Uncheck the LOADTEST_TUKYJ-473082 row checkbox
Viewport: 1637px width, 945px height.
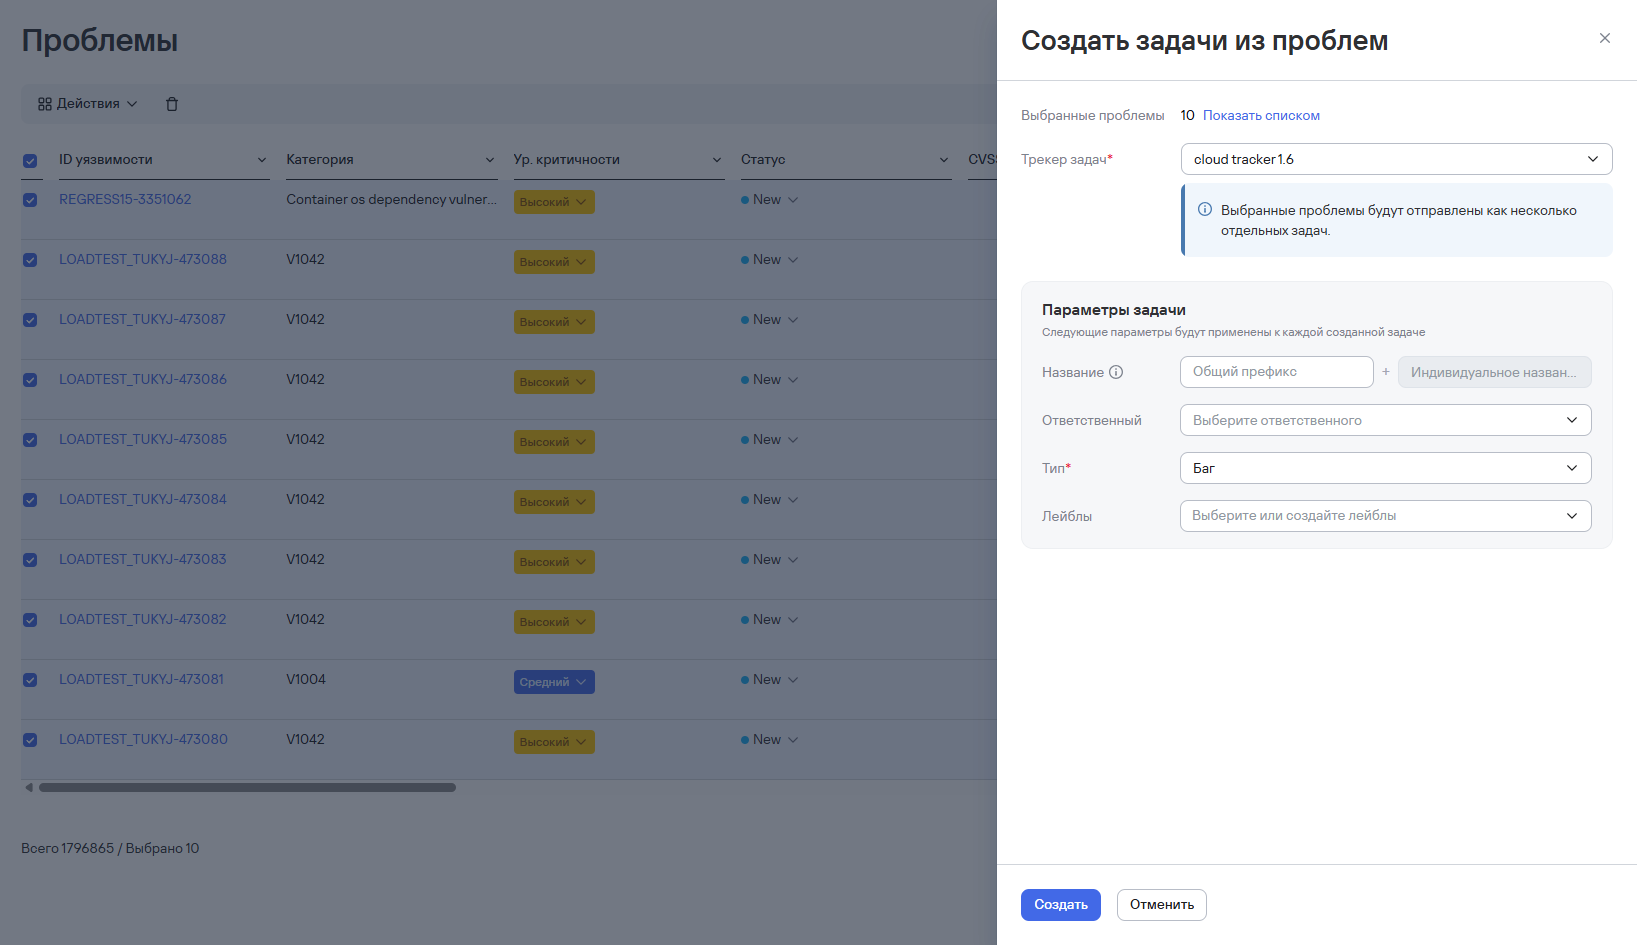coord(30,620)
